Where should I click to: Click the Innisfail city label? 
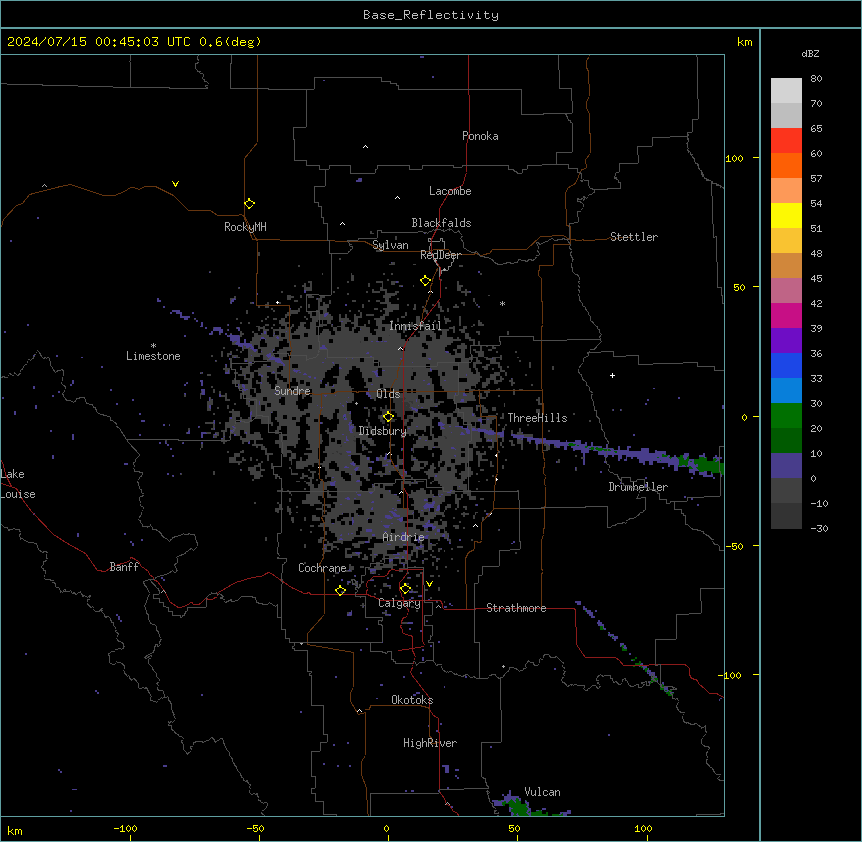[x=415, y=326]
